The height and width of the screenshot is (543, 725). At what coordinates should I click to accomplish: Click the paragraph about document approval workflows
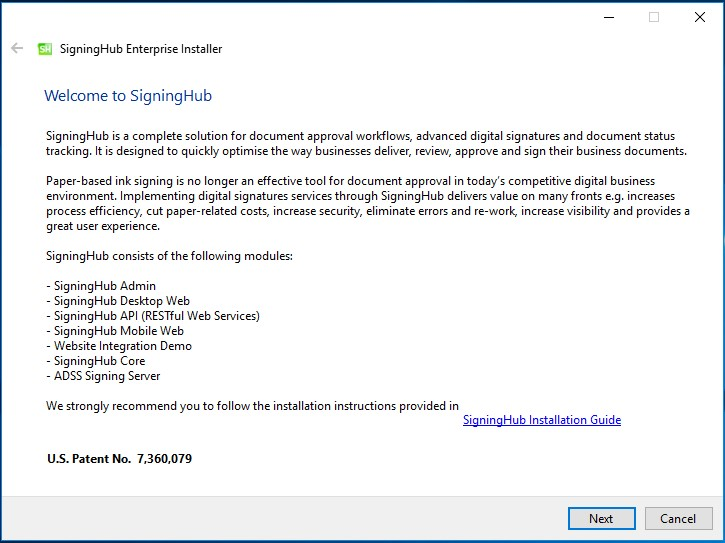[366, 143]
